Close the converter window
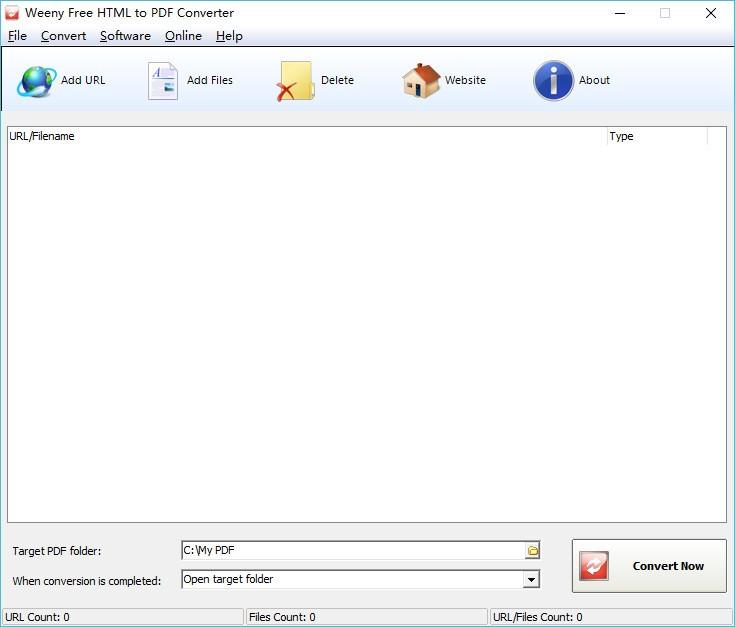Screen dimensions: 735x627 click(x=711, y=13)
